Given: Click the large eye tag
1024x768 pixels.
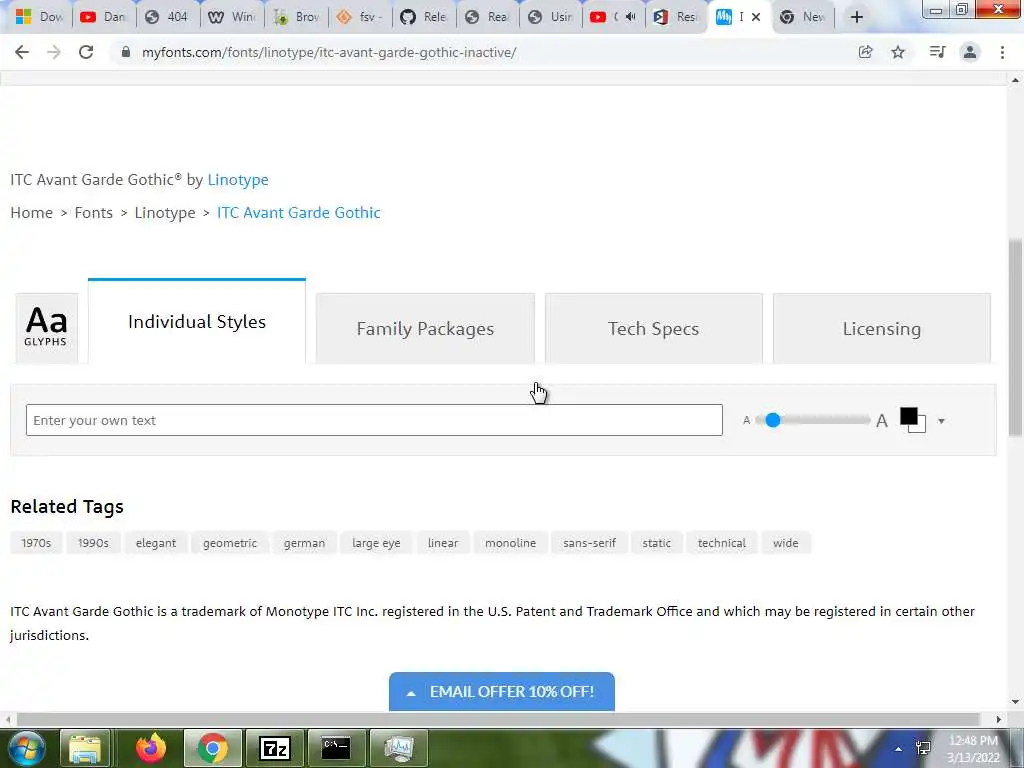Looking at the screenshot, I should (x=376, y=543).
